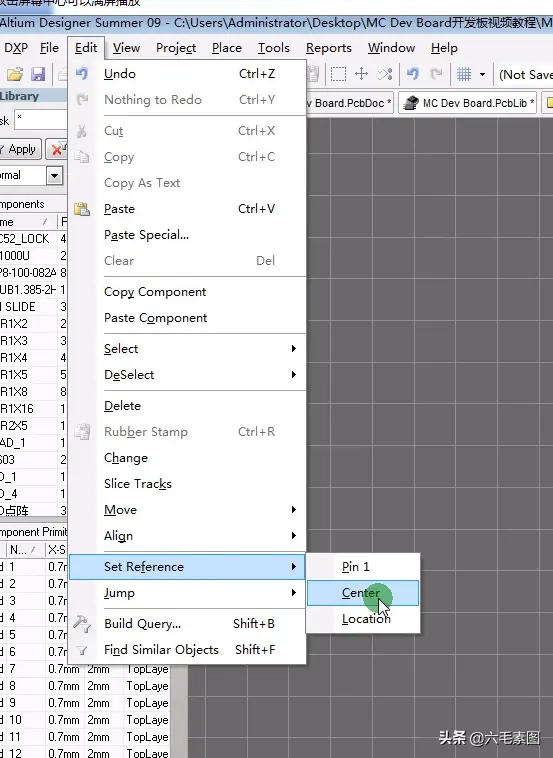Open the View menu

click(x=126, y=48)
